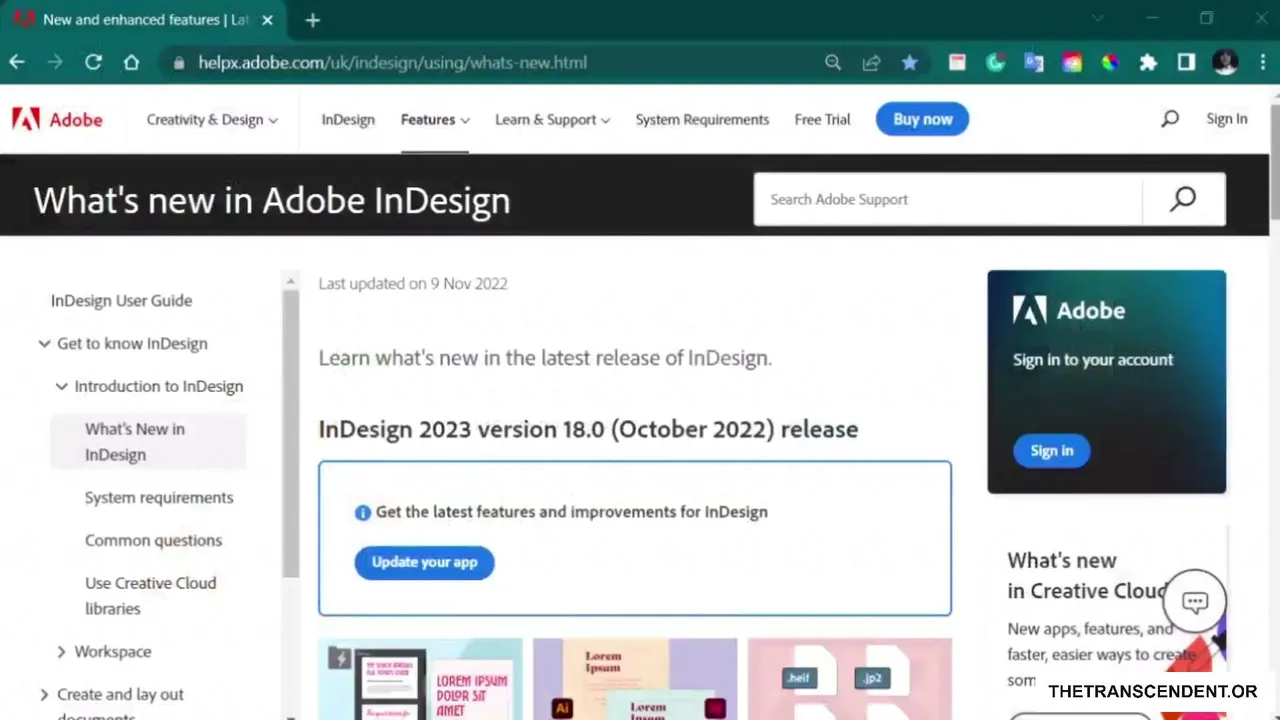
Task: Toggle the browser side panel
Action: tap(1186, 62)
